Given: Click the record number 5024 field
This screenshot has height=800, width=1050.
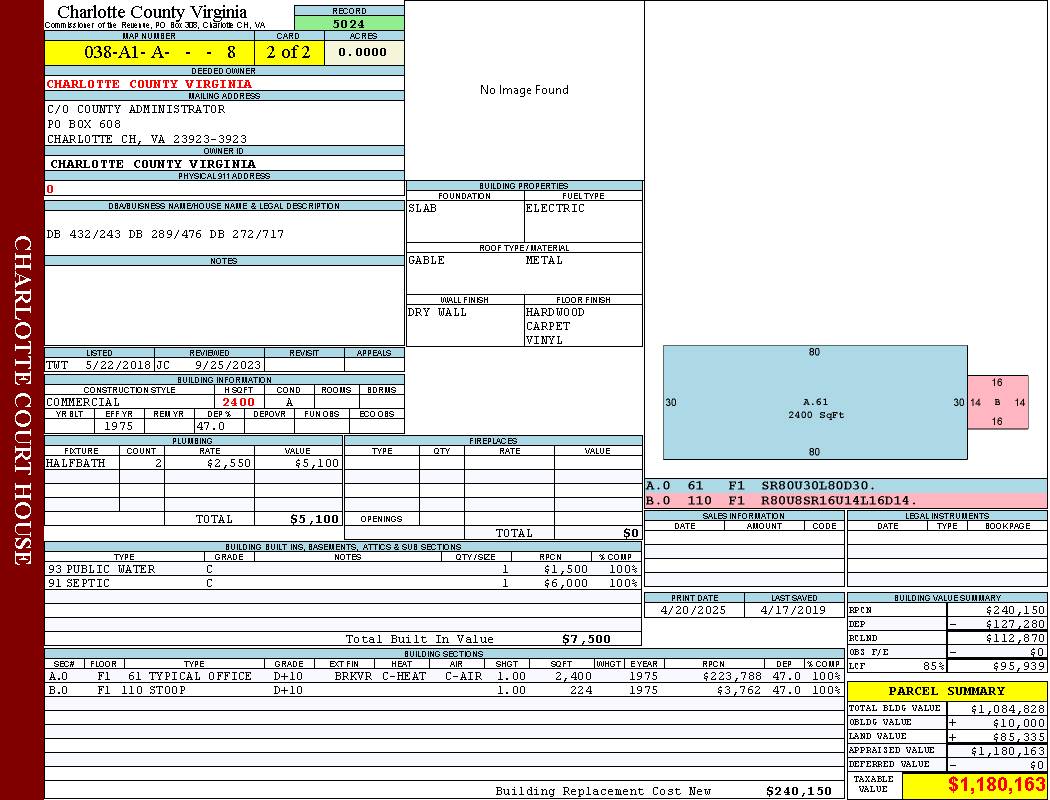Looking at the screenshot, I should tap(349, 23).
